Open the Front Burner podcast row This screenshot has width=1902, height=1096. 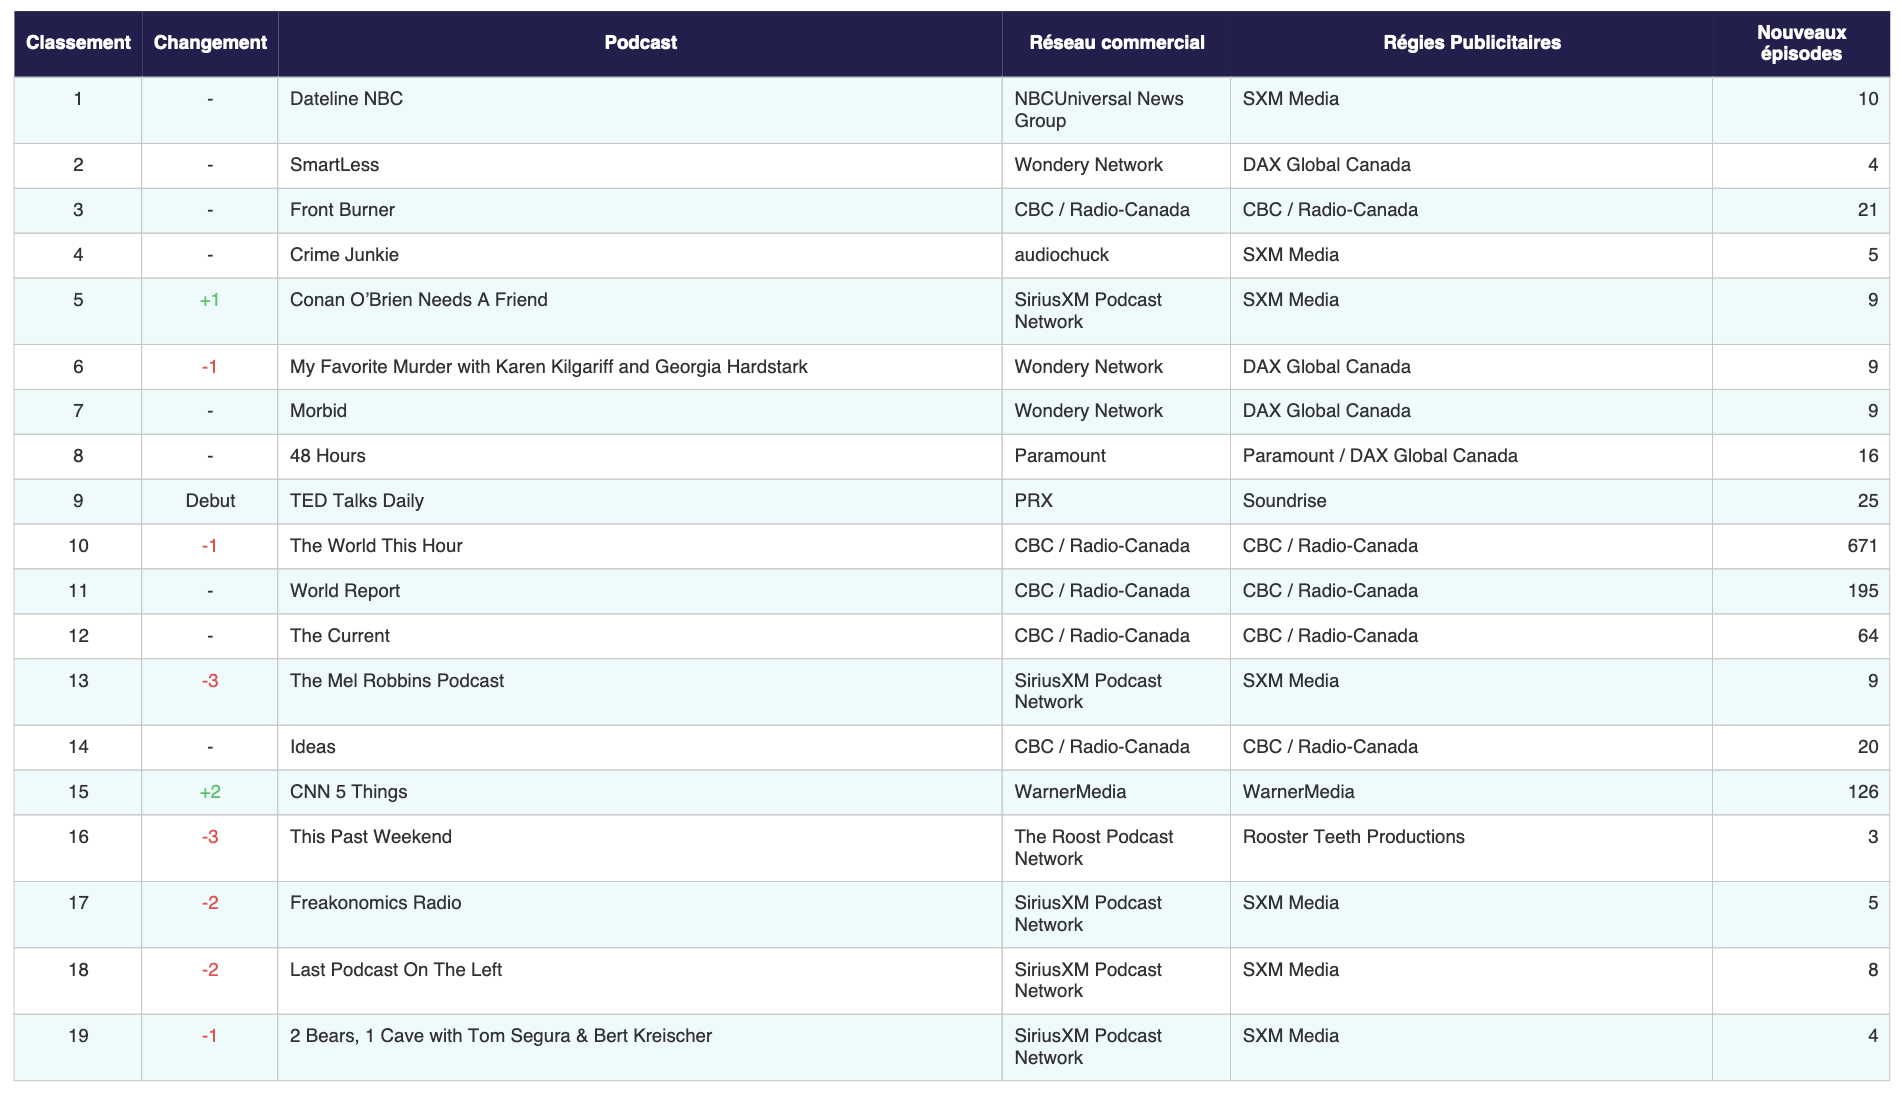(x=341, y=210)
